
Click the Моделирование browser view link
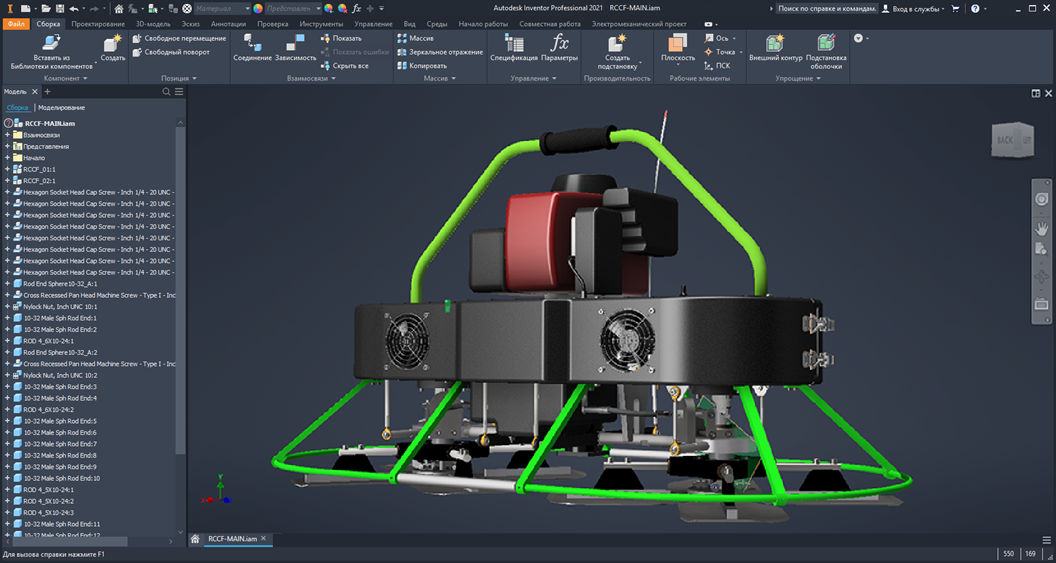[x=61, y=107]
